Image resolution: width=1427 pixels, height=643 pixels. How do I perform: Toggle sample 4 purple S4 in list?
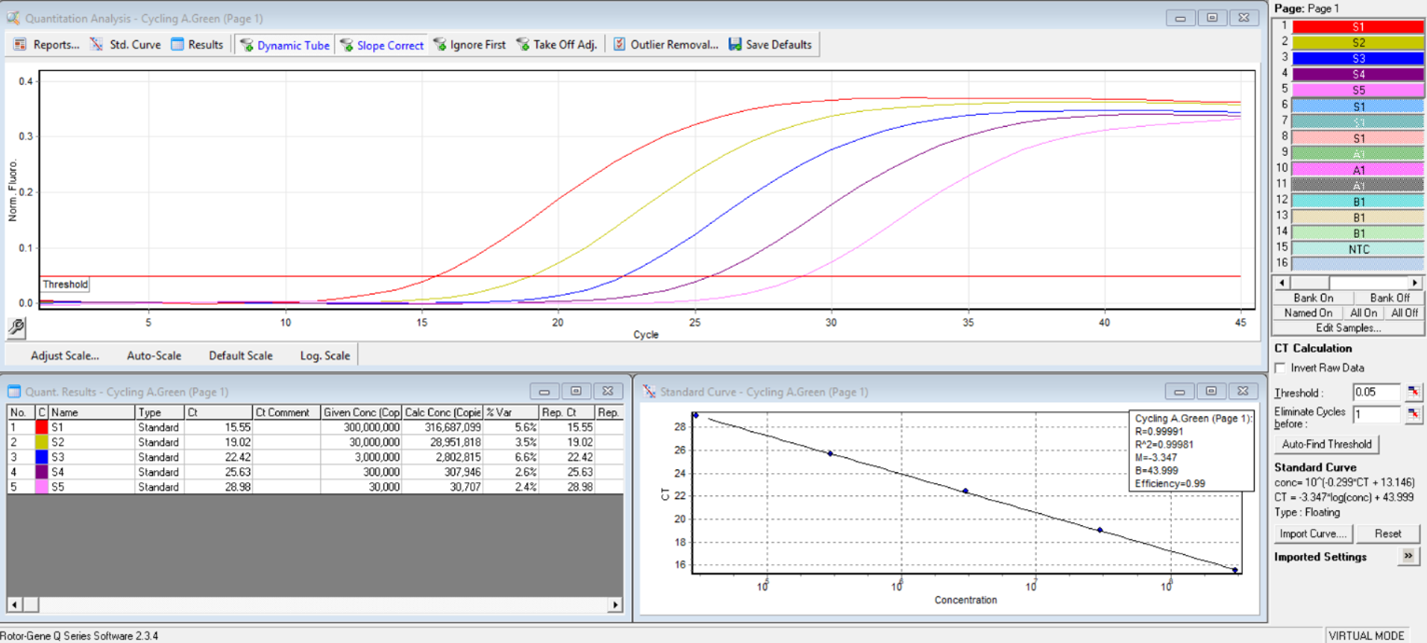click(x=1357, y=74)
